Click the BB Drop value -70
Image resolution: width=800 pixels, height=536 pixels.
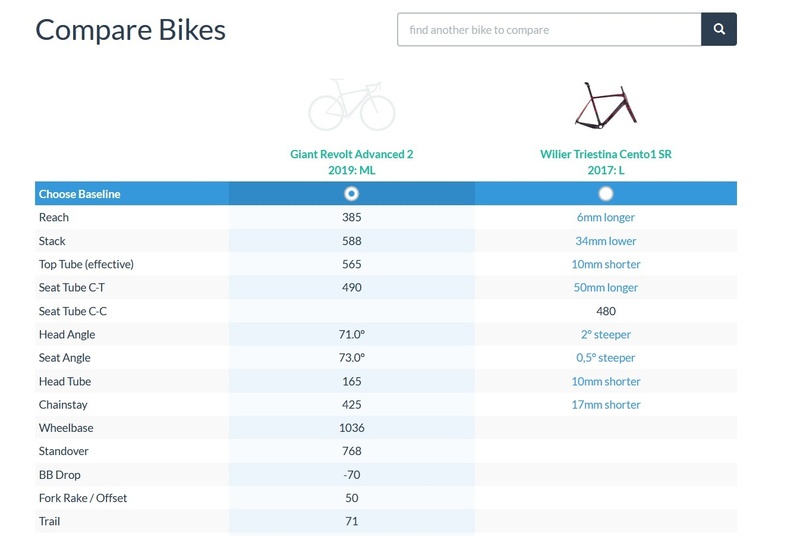point(352,475)
